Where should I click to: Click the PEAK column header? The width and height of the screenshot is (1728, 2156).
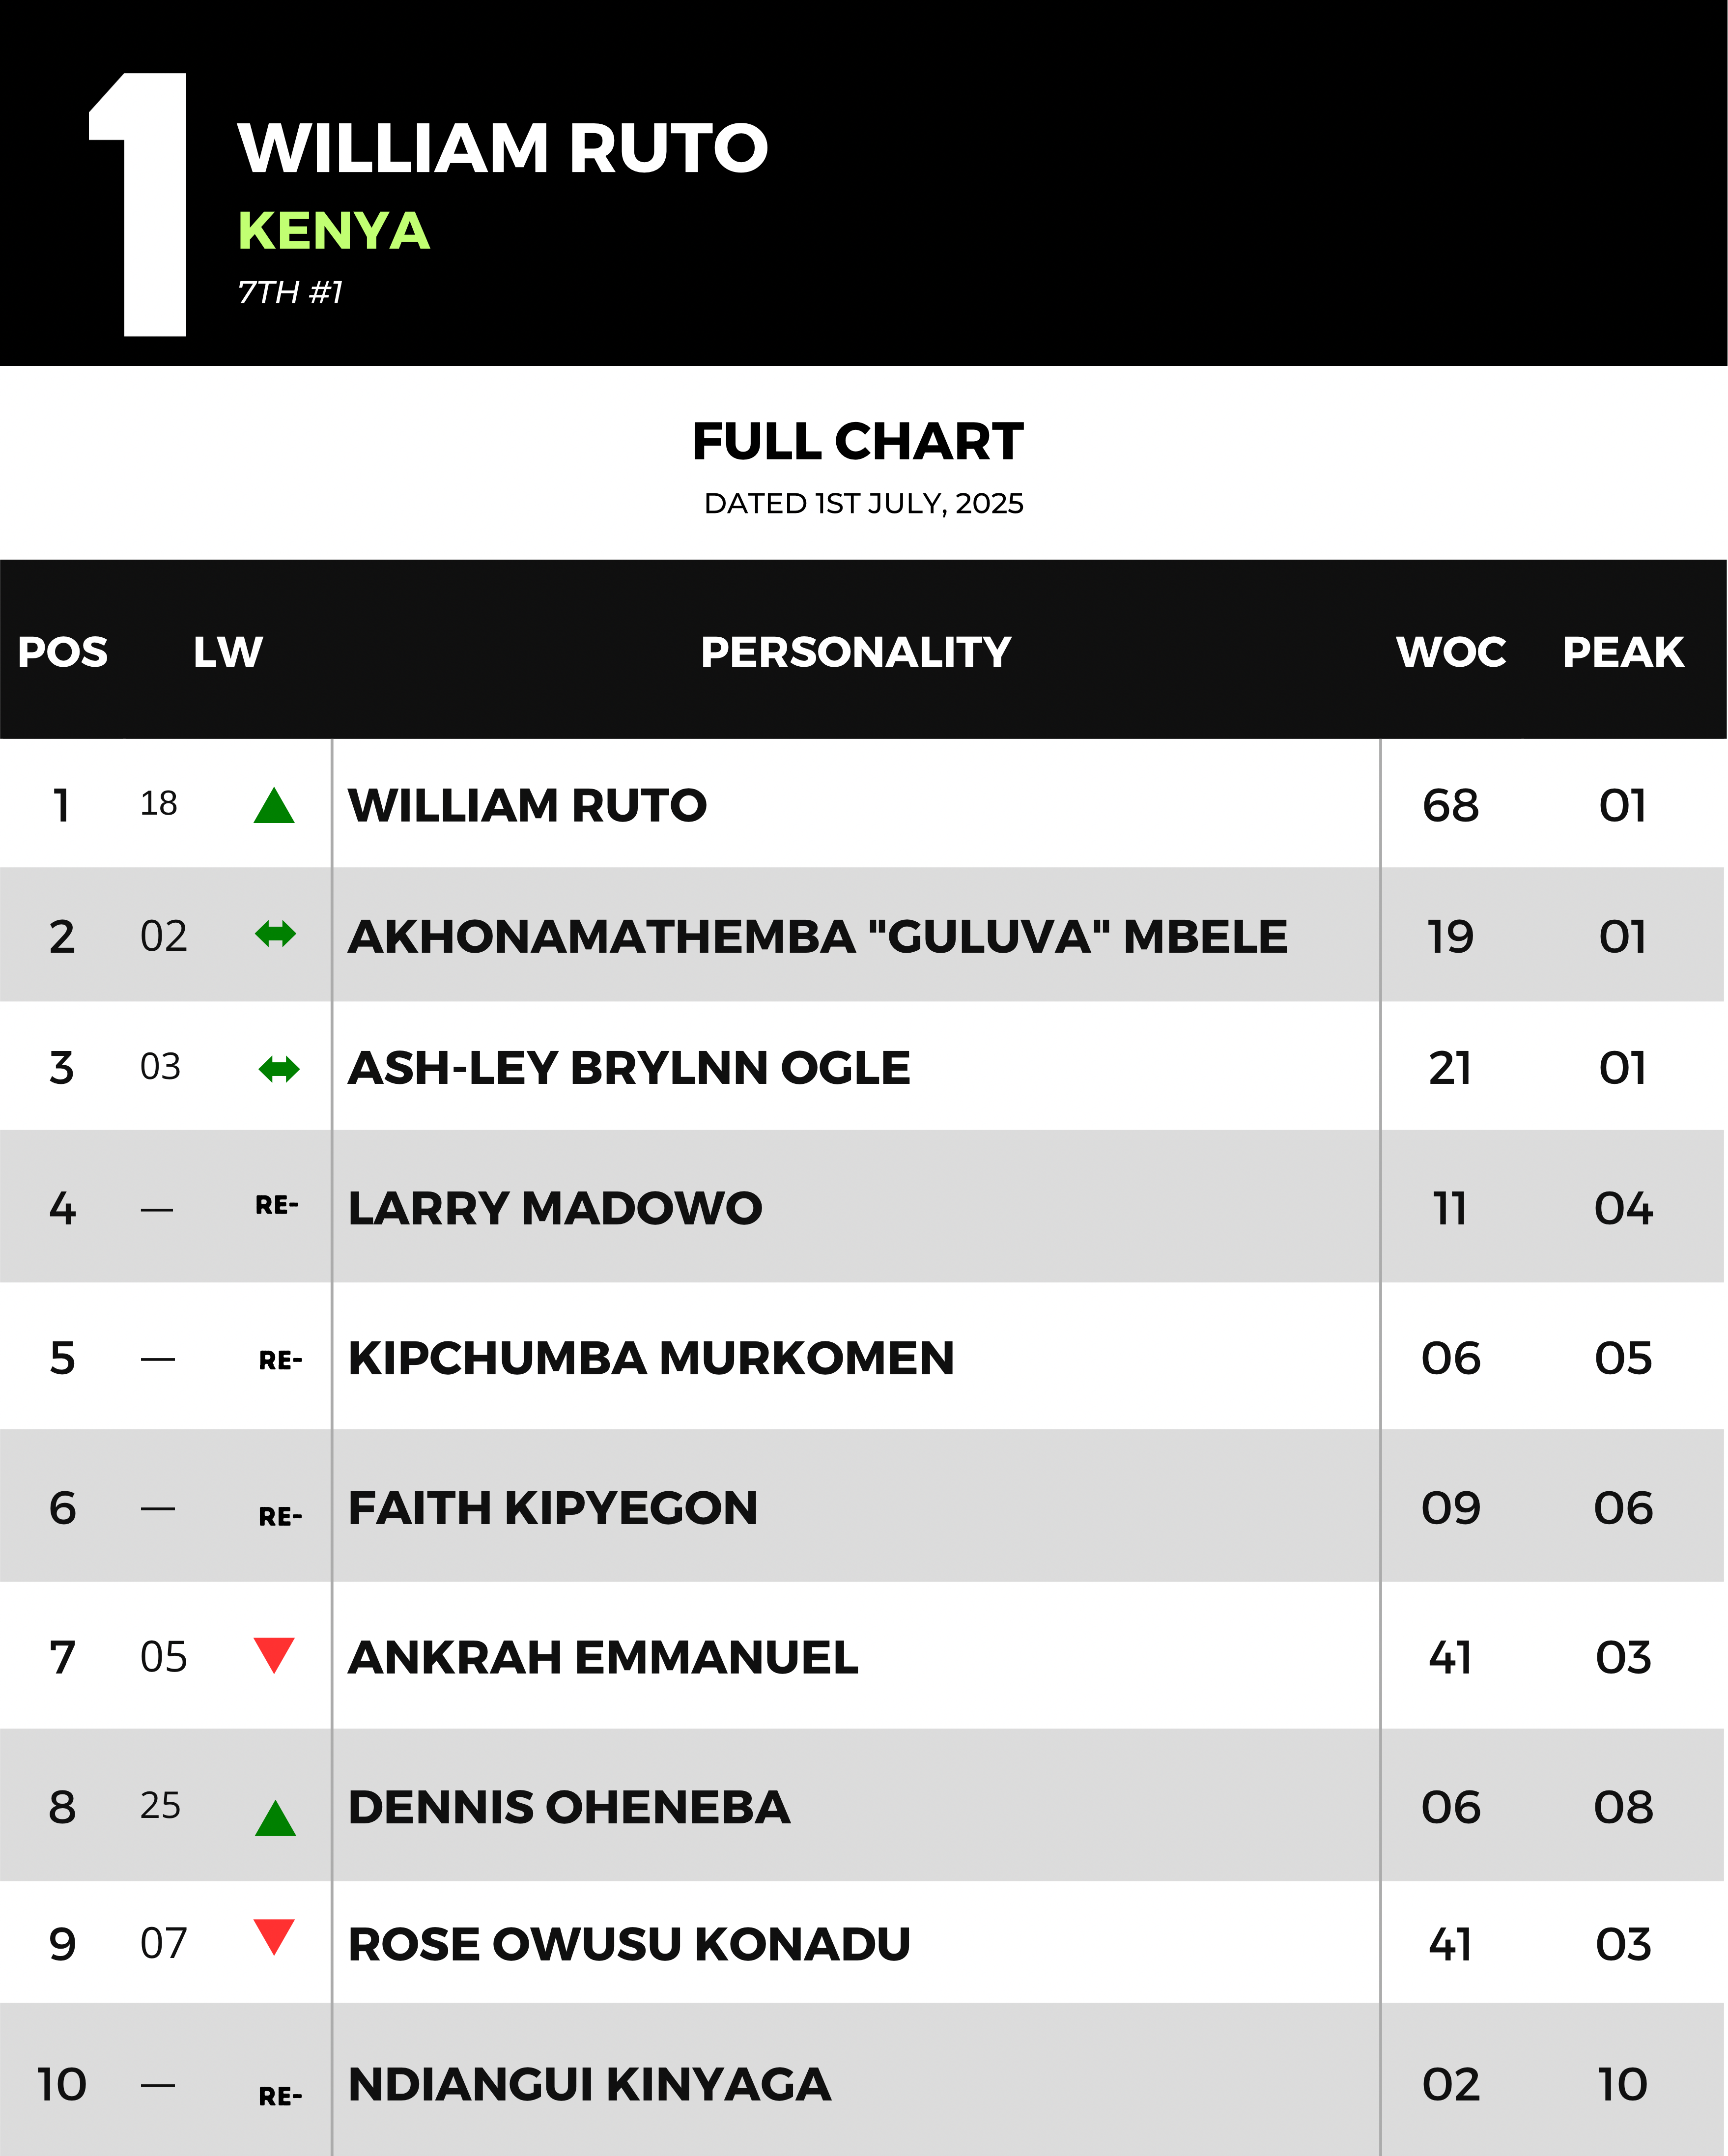point(1623,652)
